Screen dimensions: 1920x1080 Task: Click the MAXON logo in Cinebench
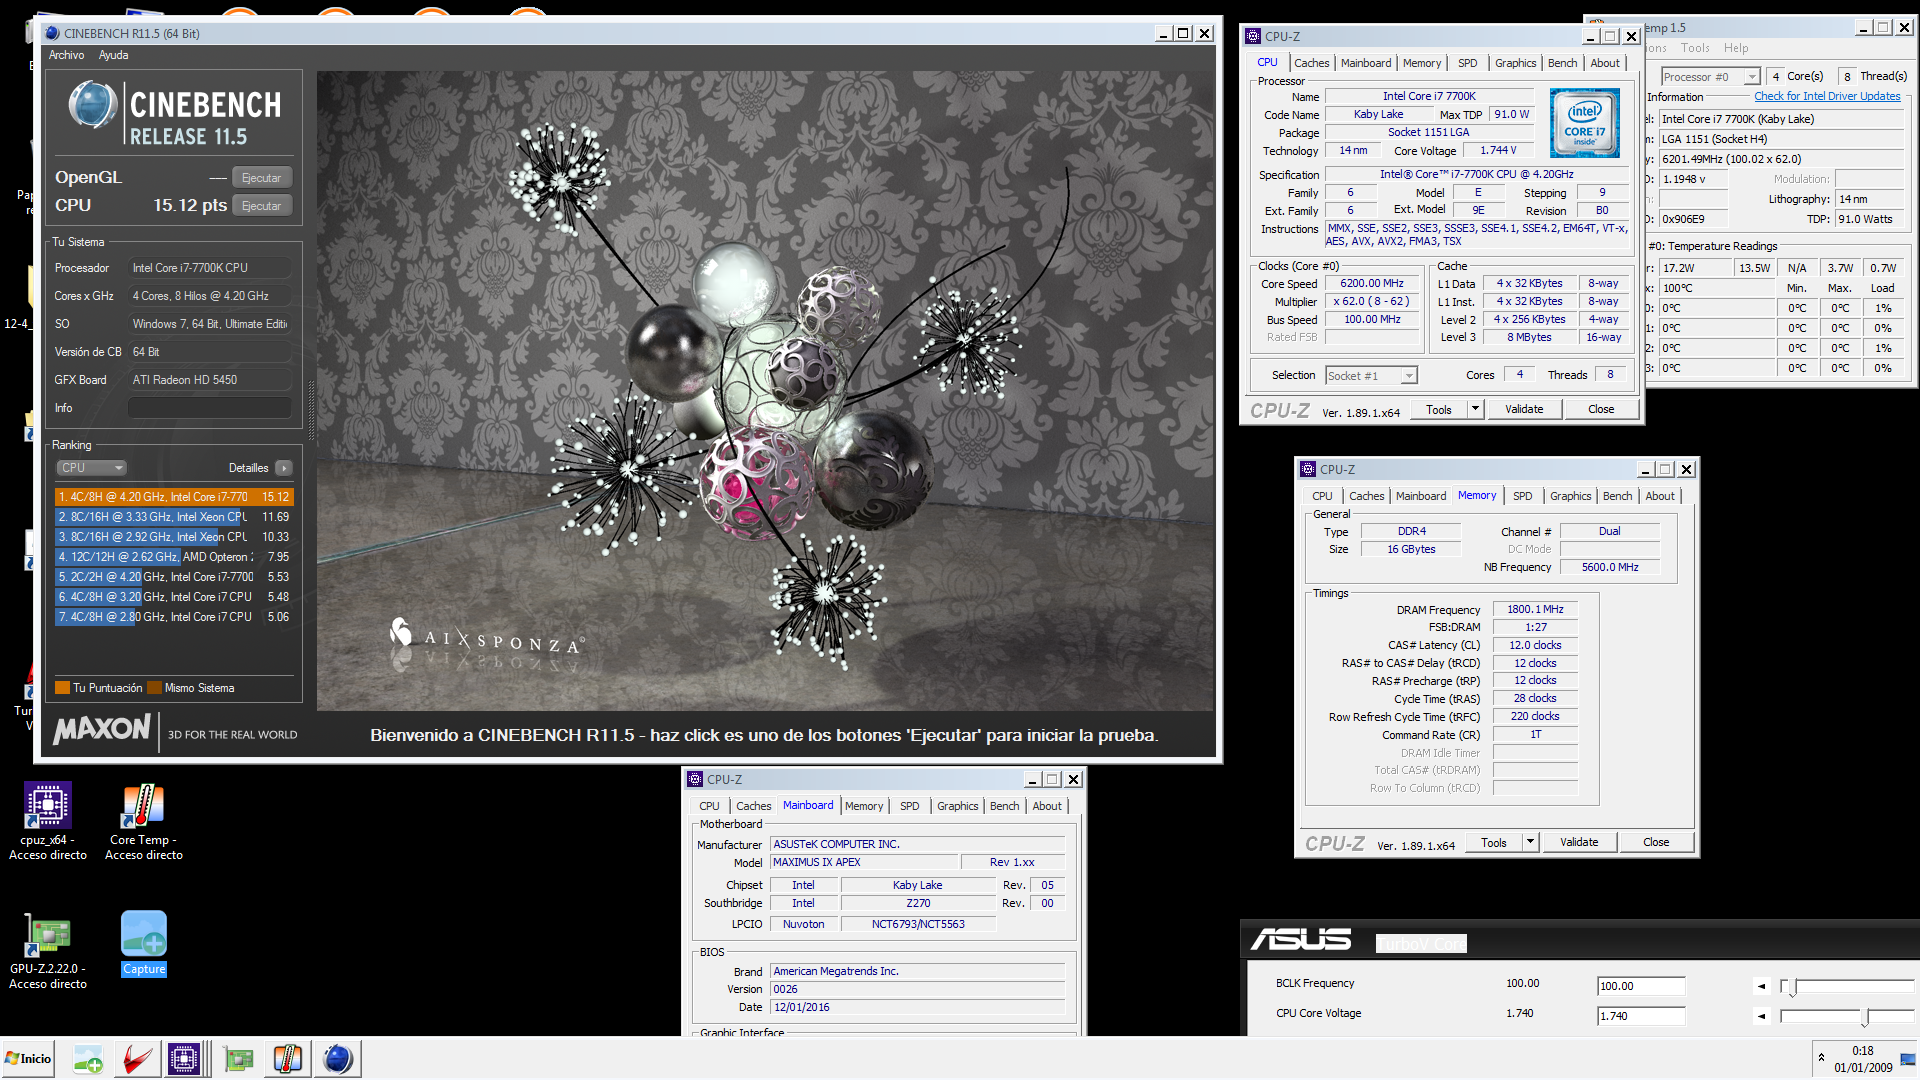coord(102,729)
